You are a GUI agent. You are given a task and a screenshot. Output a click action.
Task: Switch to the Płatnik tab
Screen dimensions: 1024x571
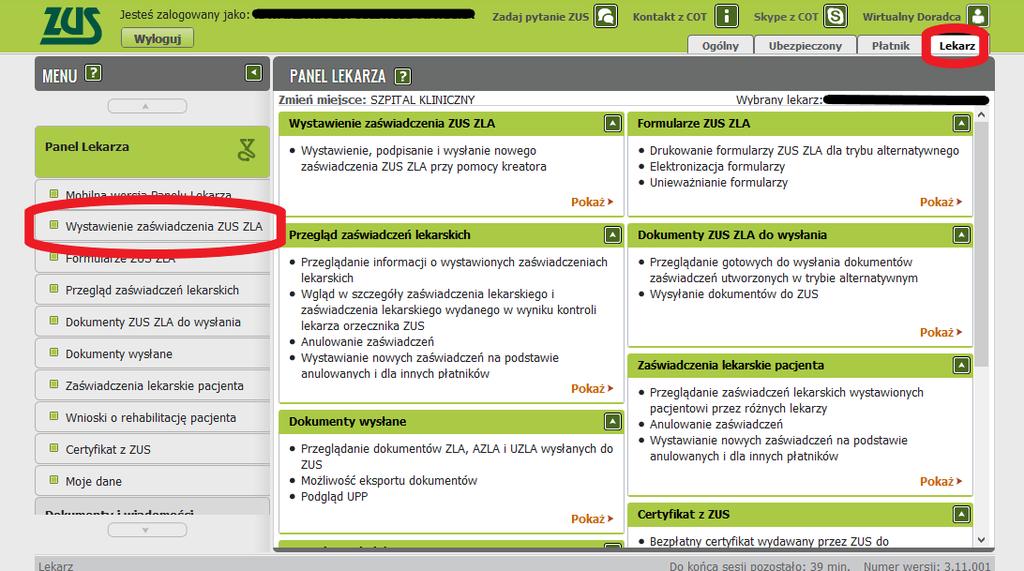[890, 45]
